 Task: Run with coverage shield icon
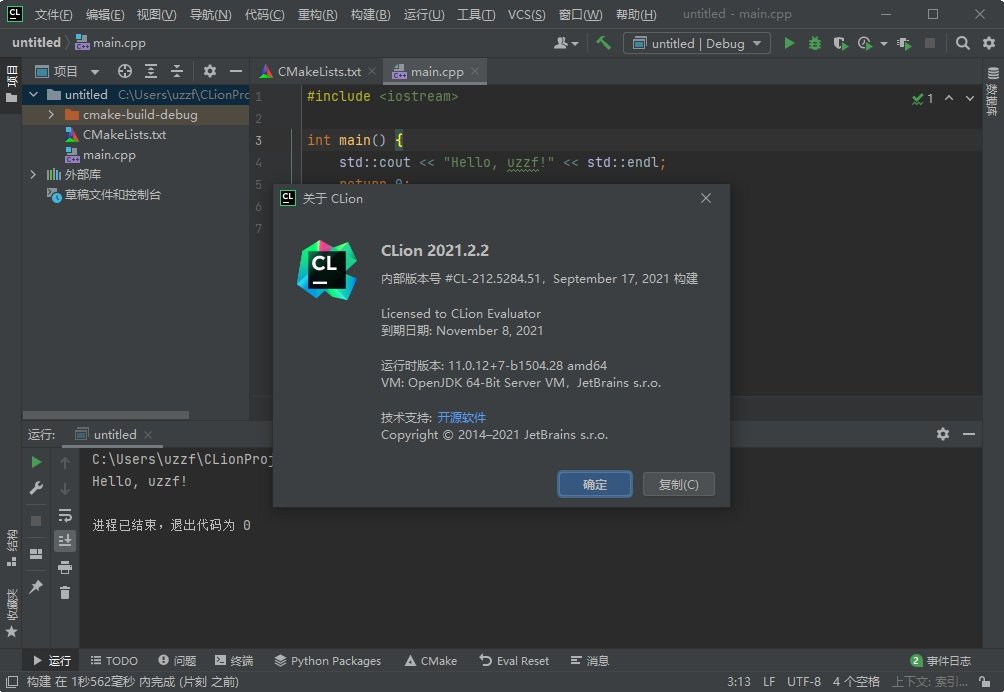coord(840,43)
